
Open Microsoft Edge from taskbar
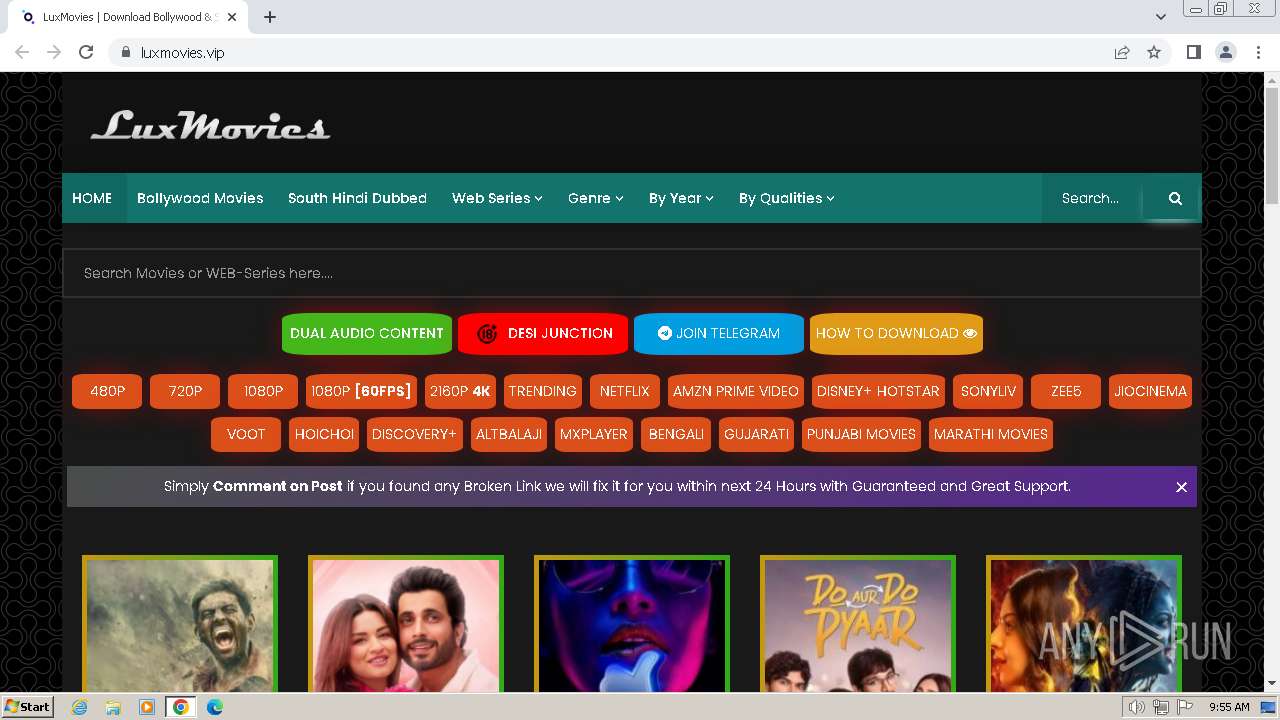point(214,707)
